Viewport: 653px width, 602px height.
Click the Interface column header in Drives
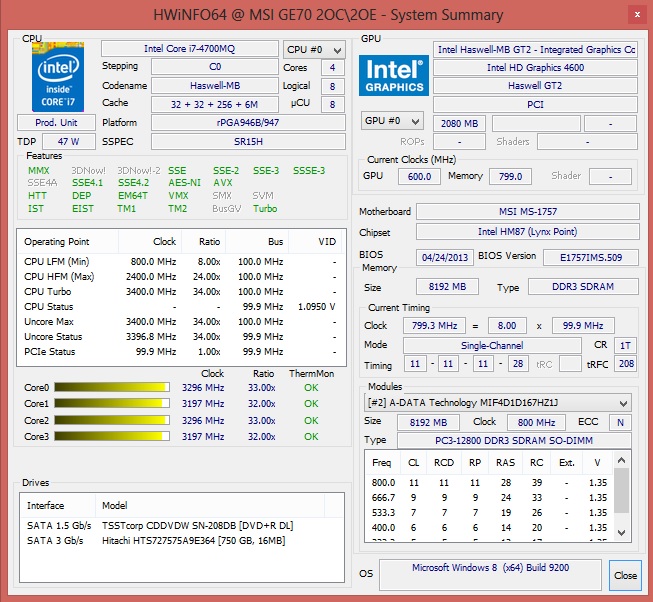(x=58, y=505)
